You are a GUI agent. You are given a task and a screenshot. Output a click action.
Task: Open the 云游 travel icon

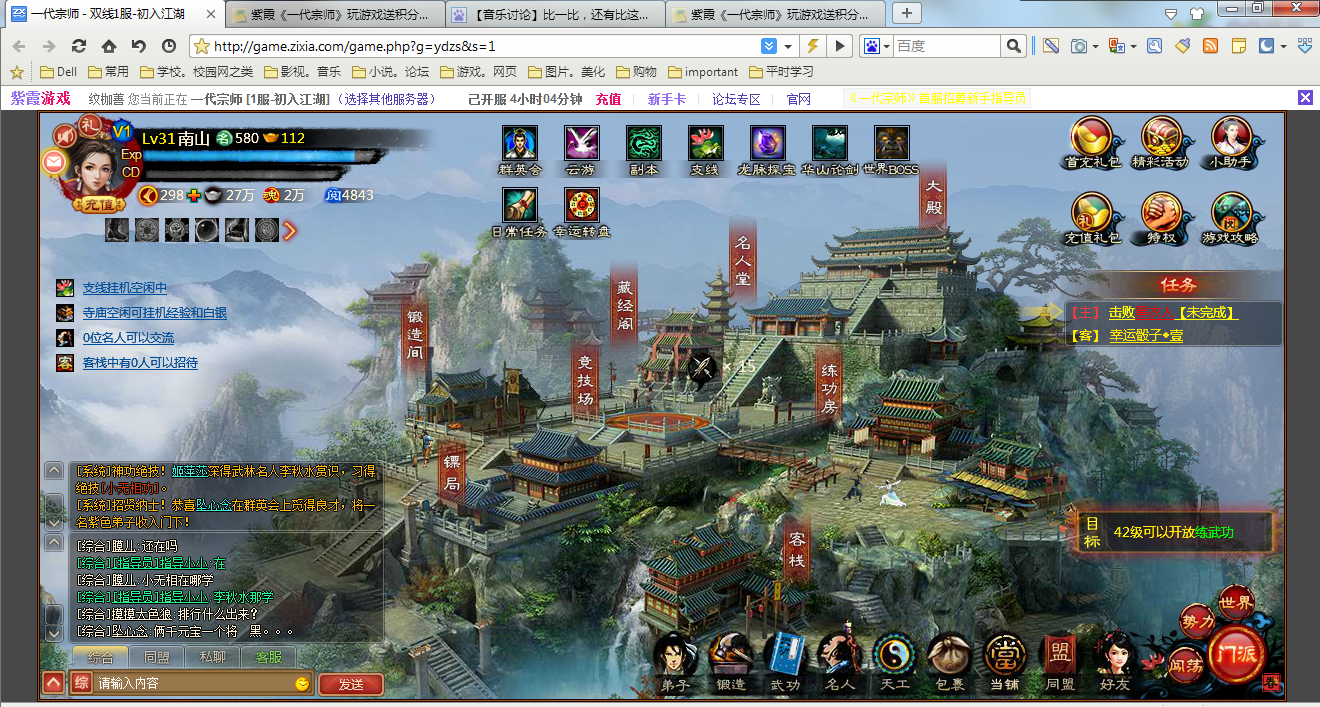point(581,150)
